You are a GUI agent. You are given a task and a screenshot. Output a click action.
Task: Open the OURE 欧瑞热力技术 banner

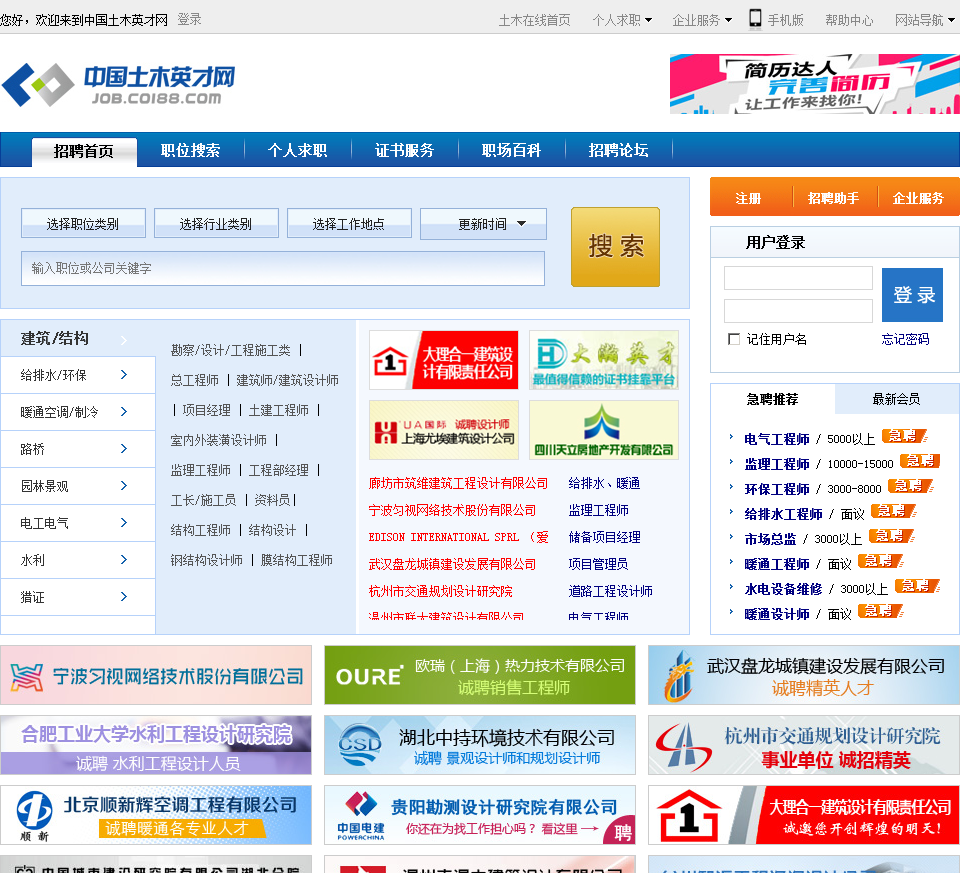[480, 675]
